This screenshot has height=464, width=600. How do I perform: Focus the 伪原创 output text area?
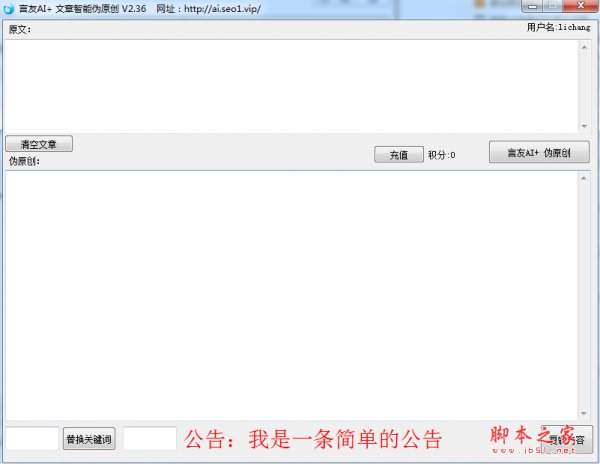pos(291,295)
